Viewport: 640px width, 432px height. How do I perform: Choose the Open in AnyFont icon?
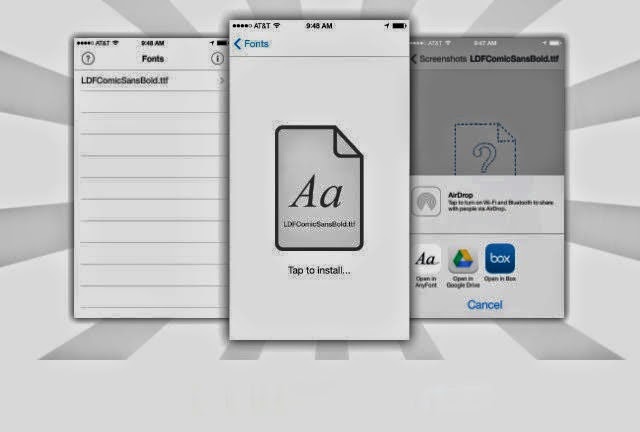click(x=426, y=260)
